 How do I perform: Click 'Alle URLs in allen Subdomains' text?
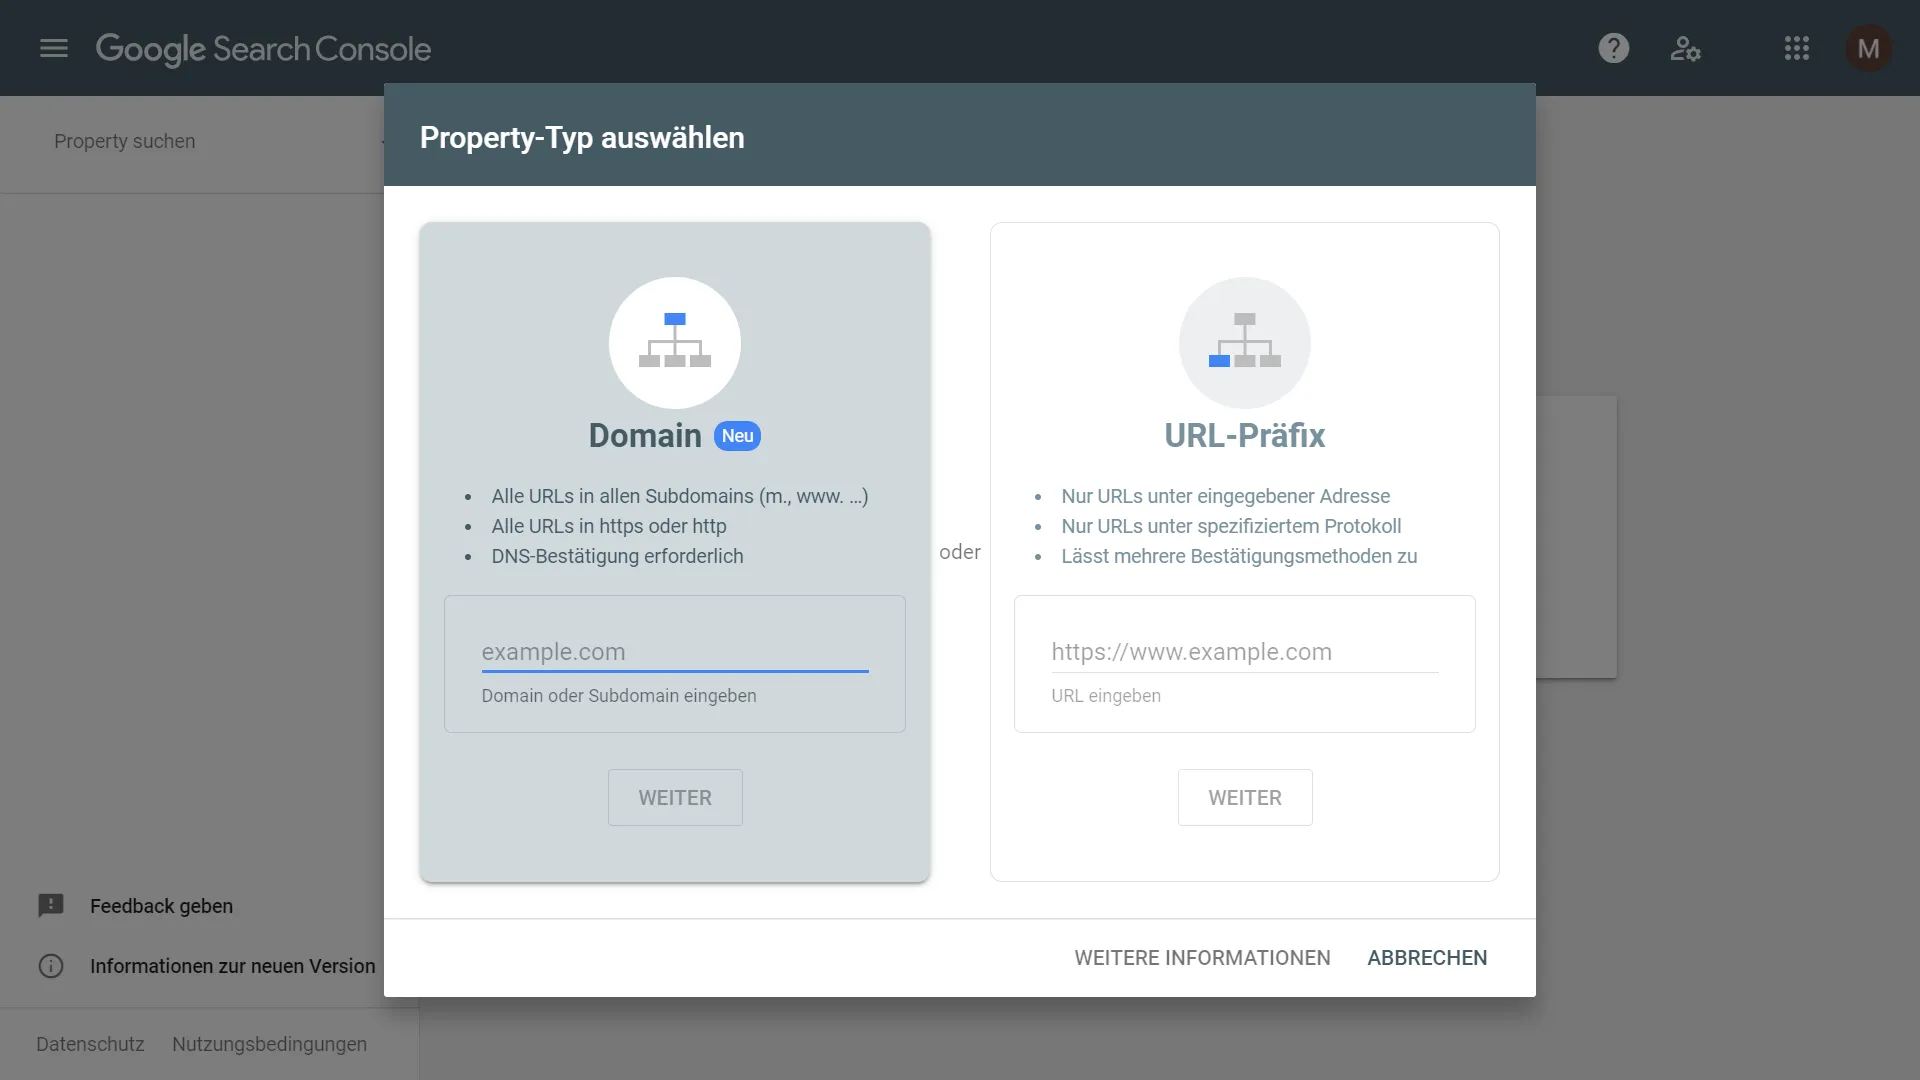pyautogui.click(x=680, y=496)
